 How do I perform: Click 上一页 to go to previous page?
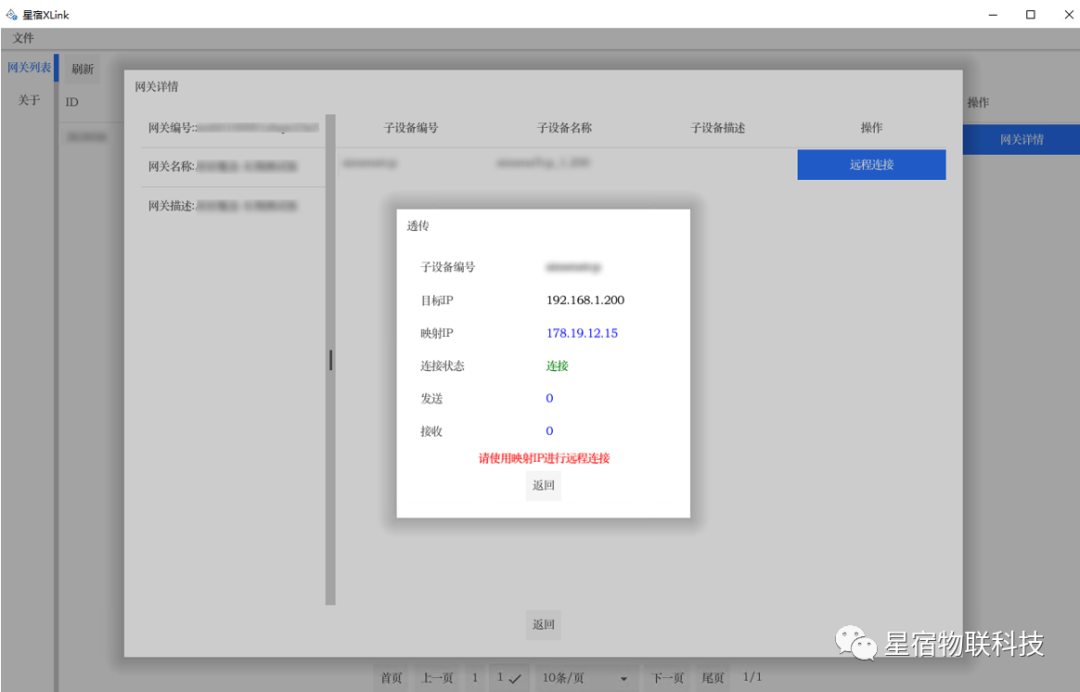[x=437, y=678]
